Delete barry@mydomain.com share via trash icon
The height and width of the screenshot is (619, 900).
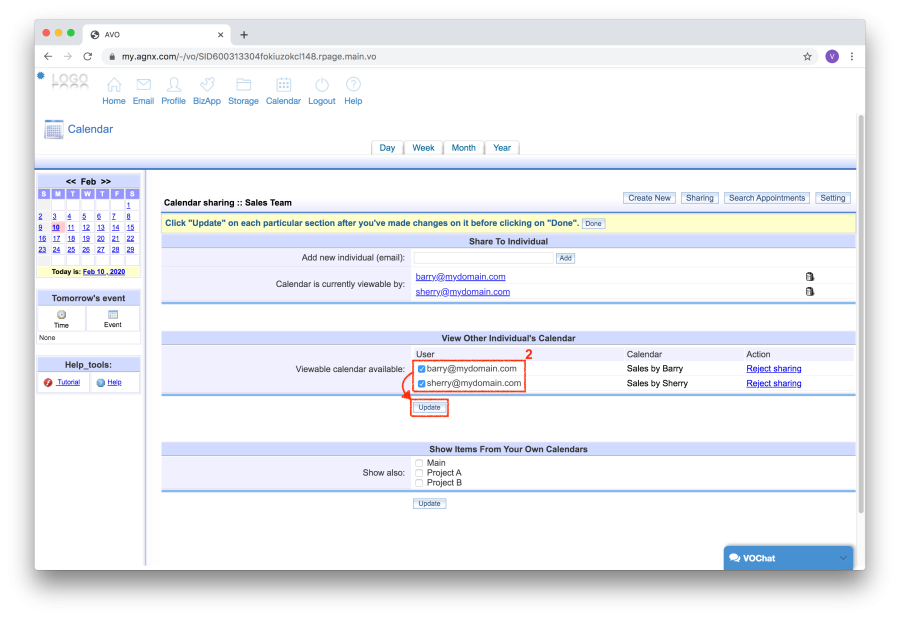[x=809, y=277]
